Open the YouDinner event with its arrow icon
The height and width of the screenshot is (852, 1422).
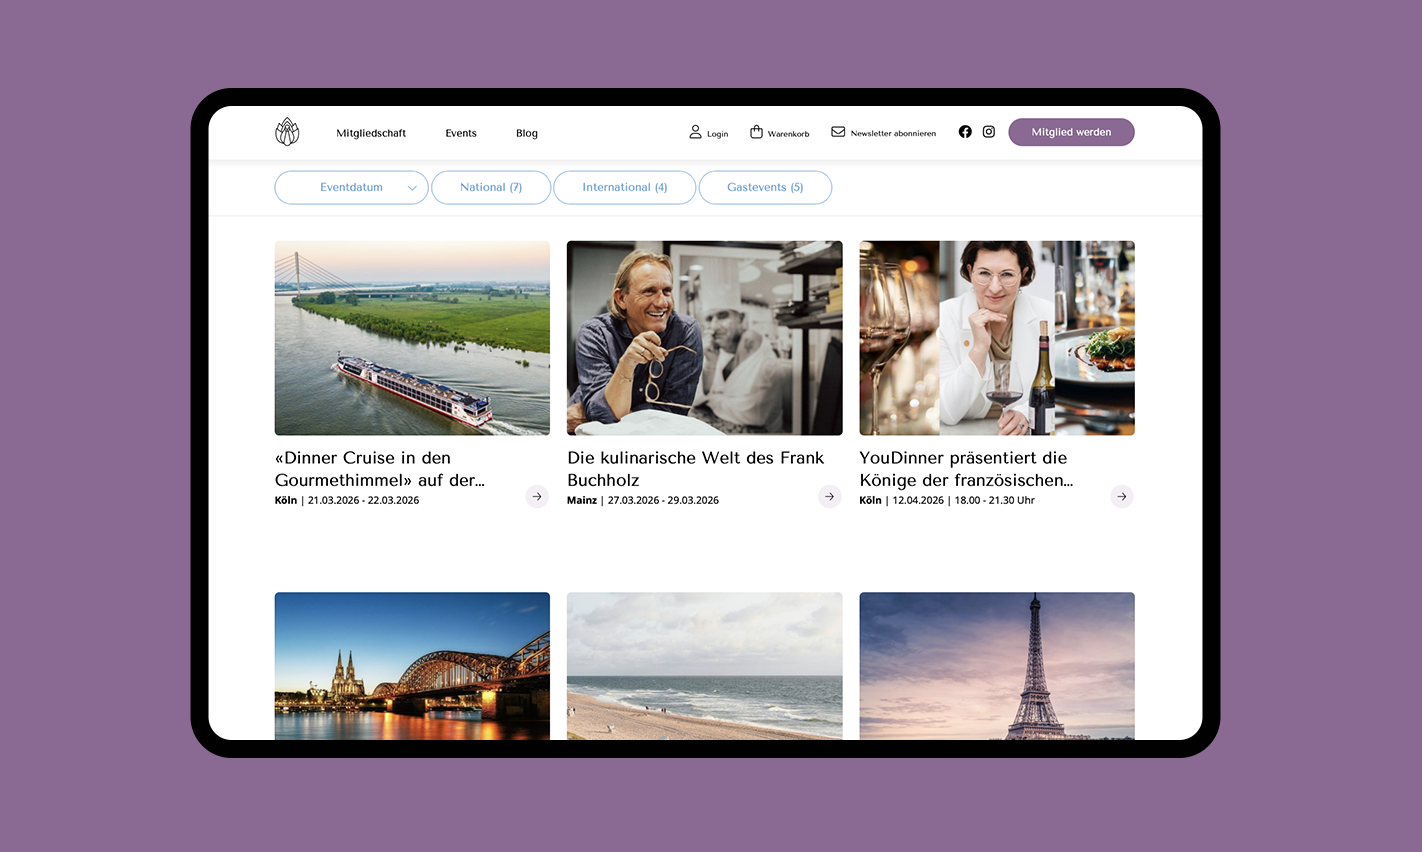[x=1121, y=496]
